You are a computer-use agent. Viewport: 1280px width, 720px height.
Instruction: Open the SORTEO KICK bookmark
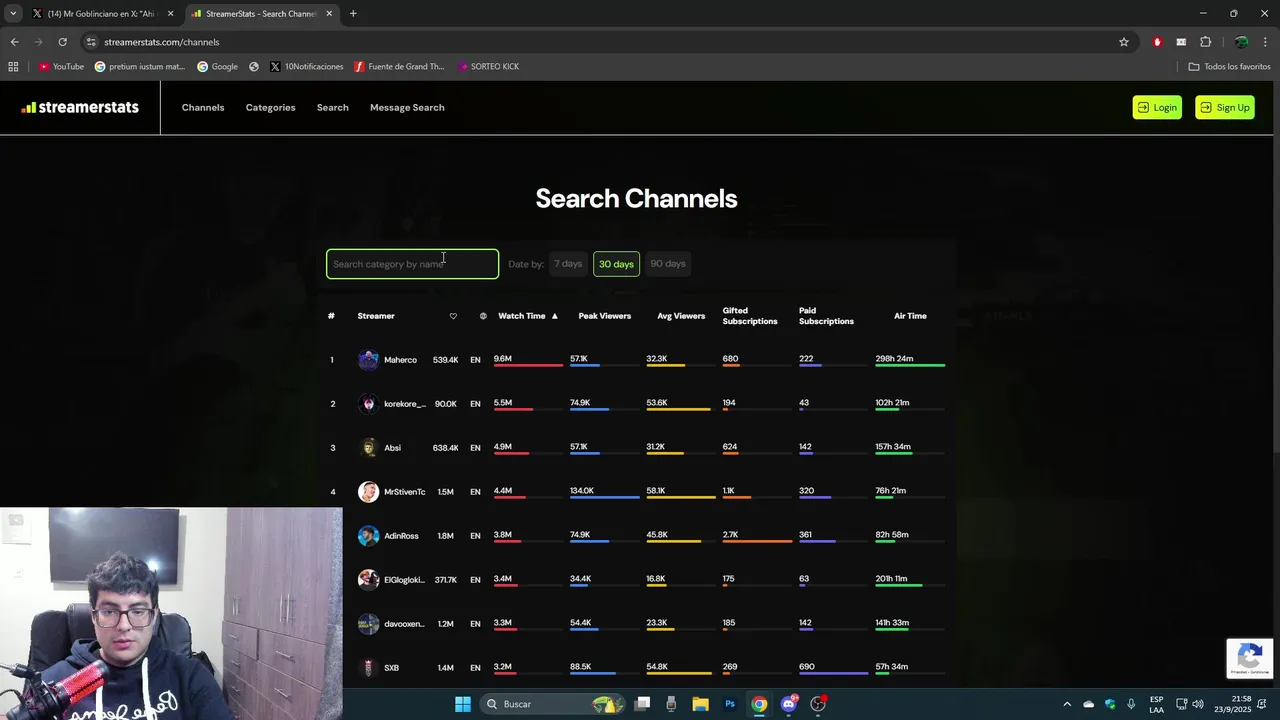click(488, 67)
